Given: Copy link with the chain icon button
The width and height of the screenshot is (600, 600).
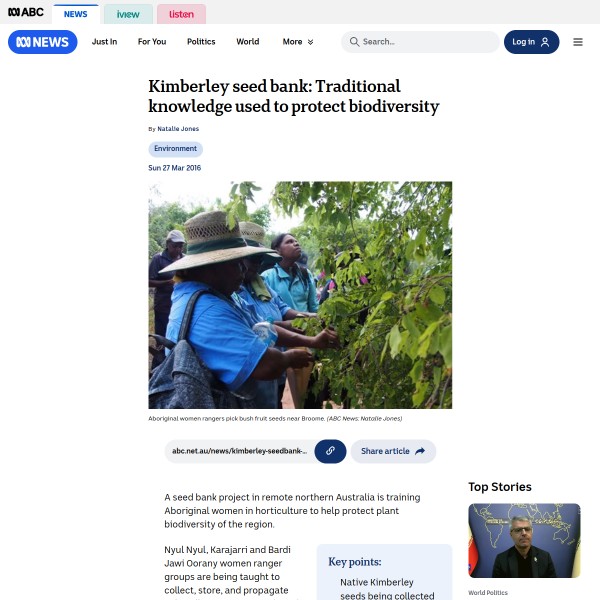Looking at the screenshot, I should (330, 451).
